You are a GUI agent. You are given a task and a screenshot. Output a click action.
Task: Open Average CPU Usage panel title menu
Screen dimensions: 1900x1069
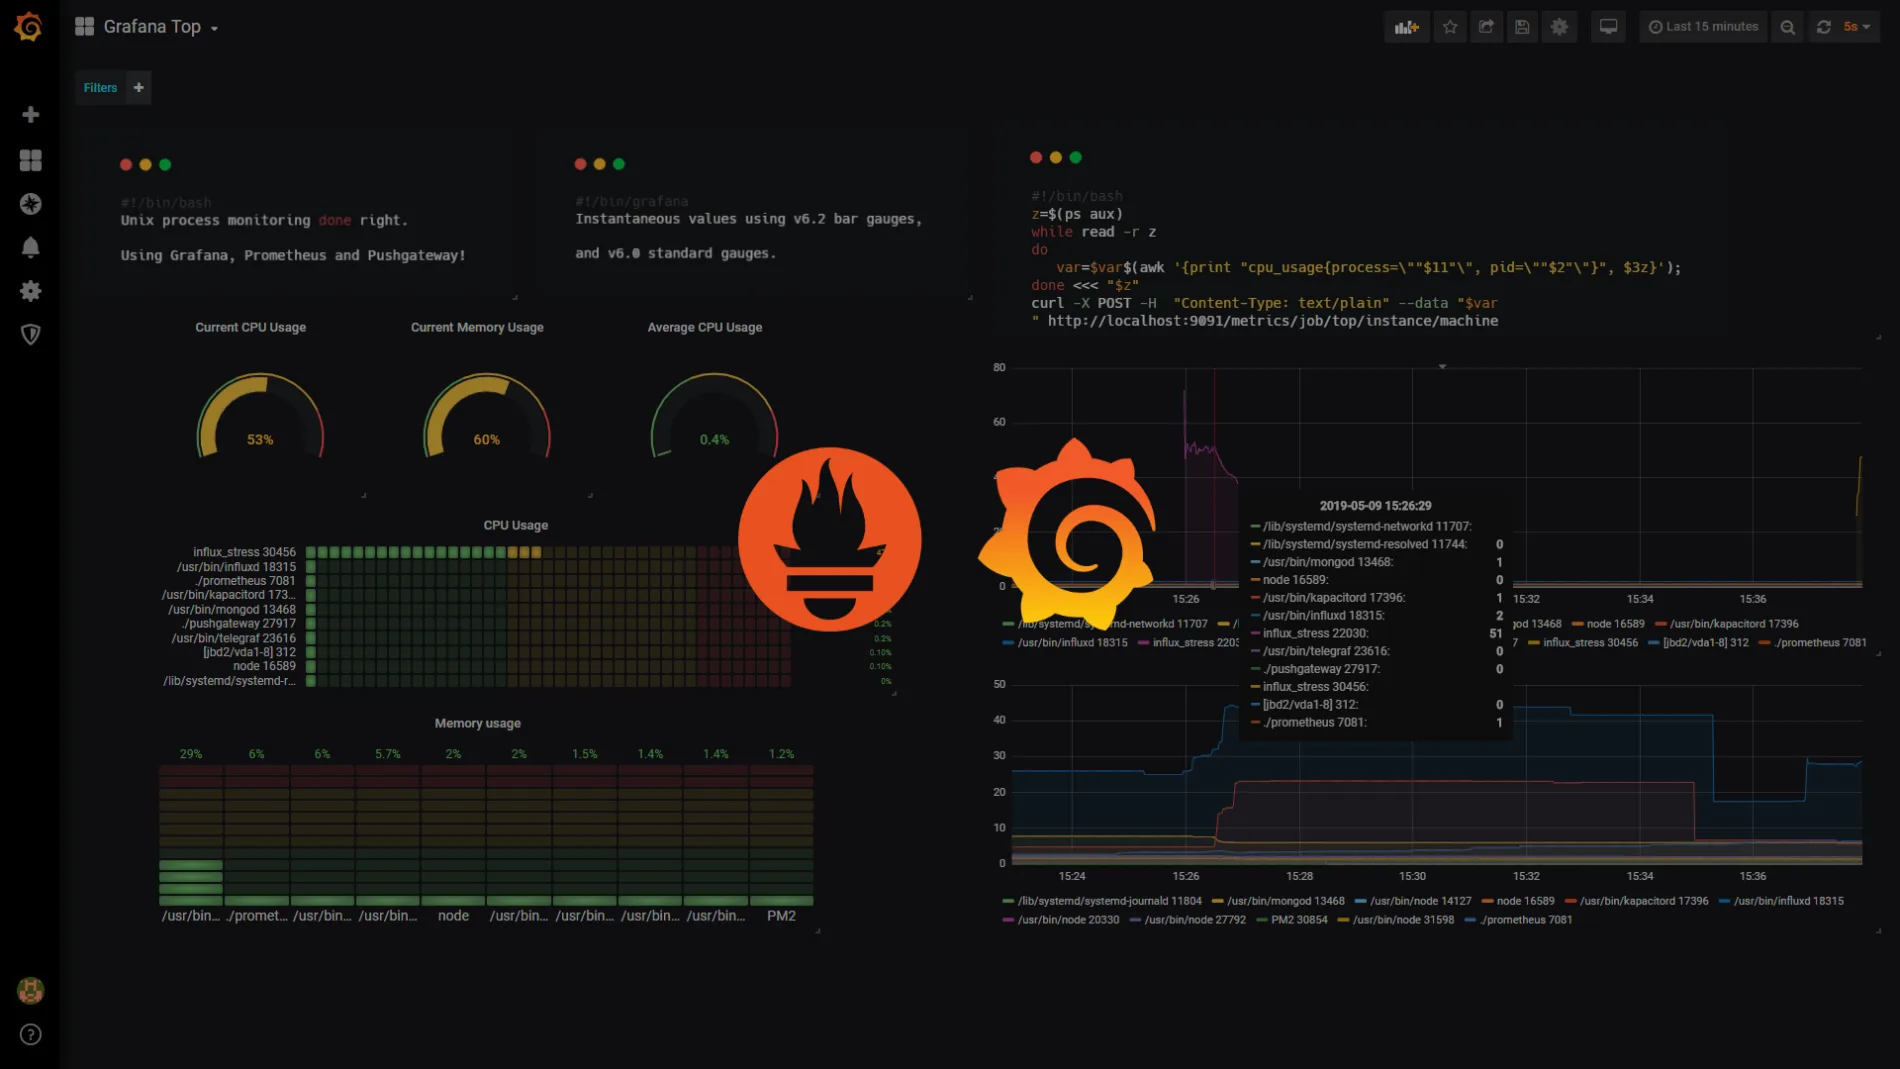tap(705, 327)
